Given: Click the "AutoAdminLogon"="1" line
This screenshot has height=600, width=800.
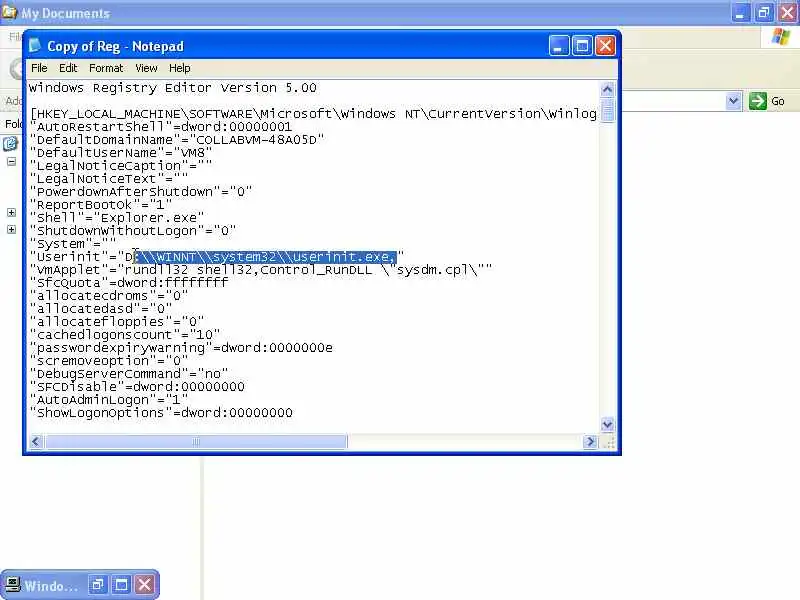Looking at the screenshot, I should coord(109,400).
